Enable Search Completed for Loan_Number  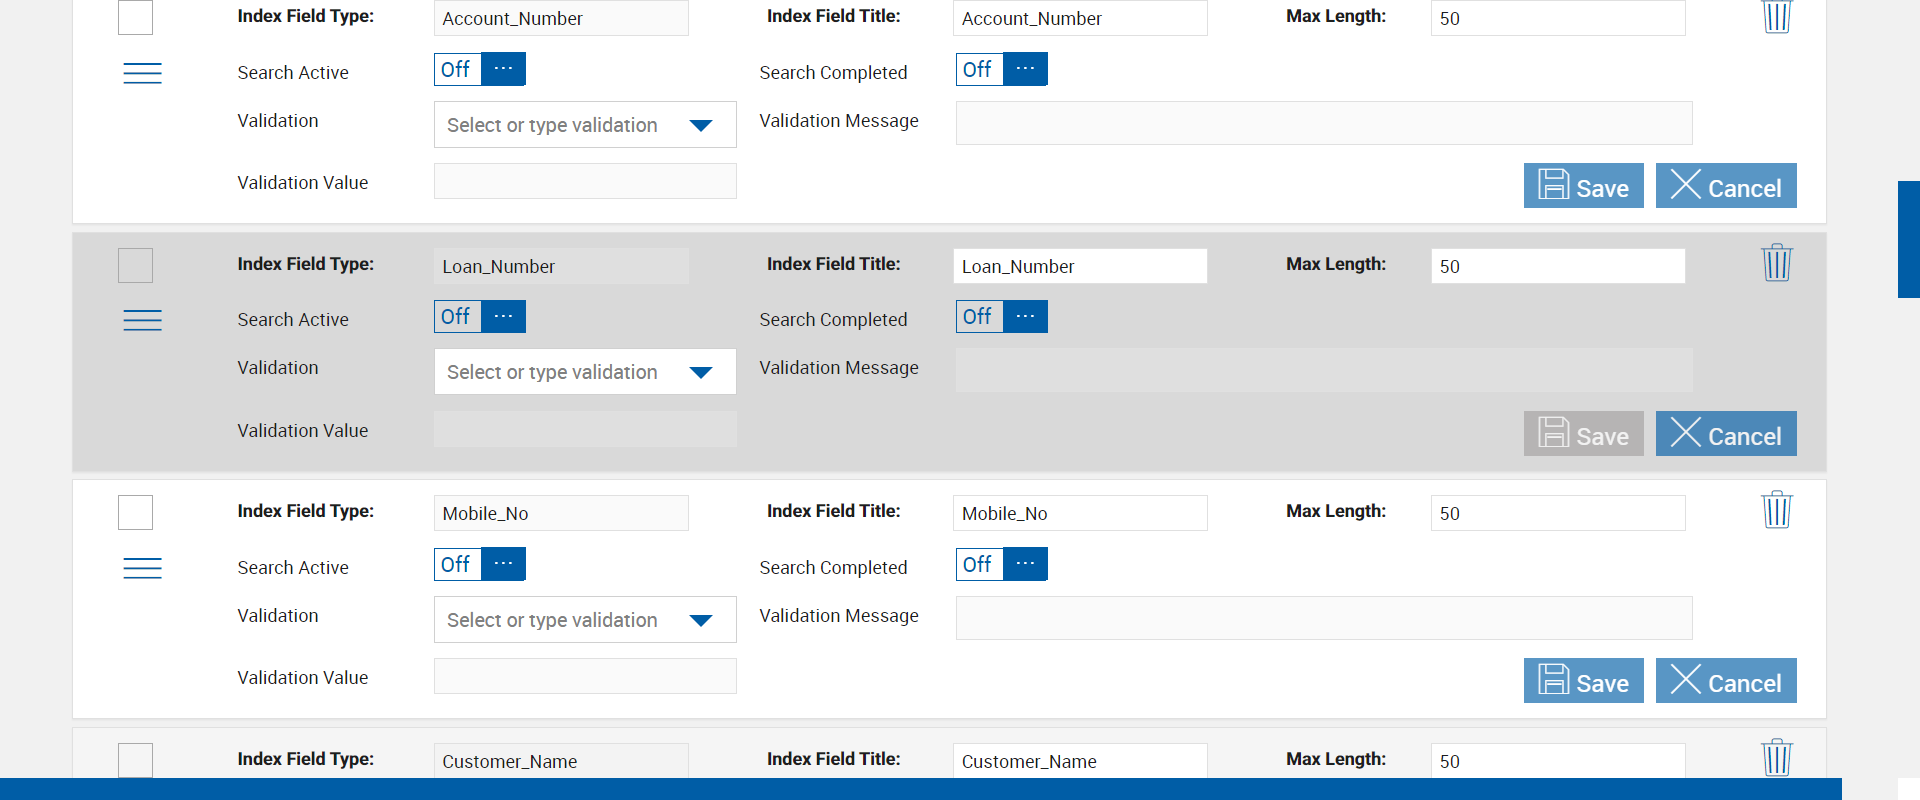pyautogui.click(x=1001, y=317)
